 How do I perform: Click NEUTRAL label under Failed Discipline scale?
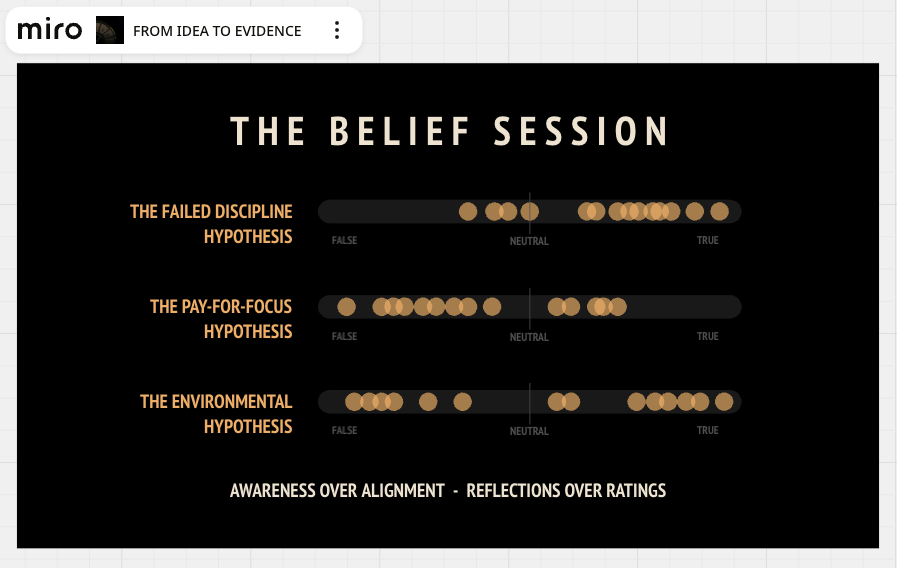tap(529, 241)
